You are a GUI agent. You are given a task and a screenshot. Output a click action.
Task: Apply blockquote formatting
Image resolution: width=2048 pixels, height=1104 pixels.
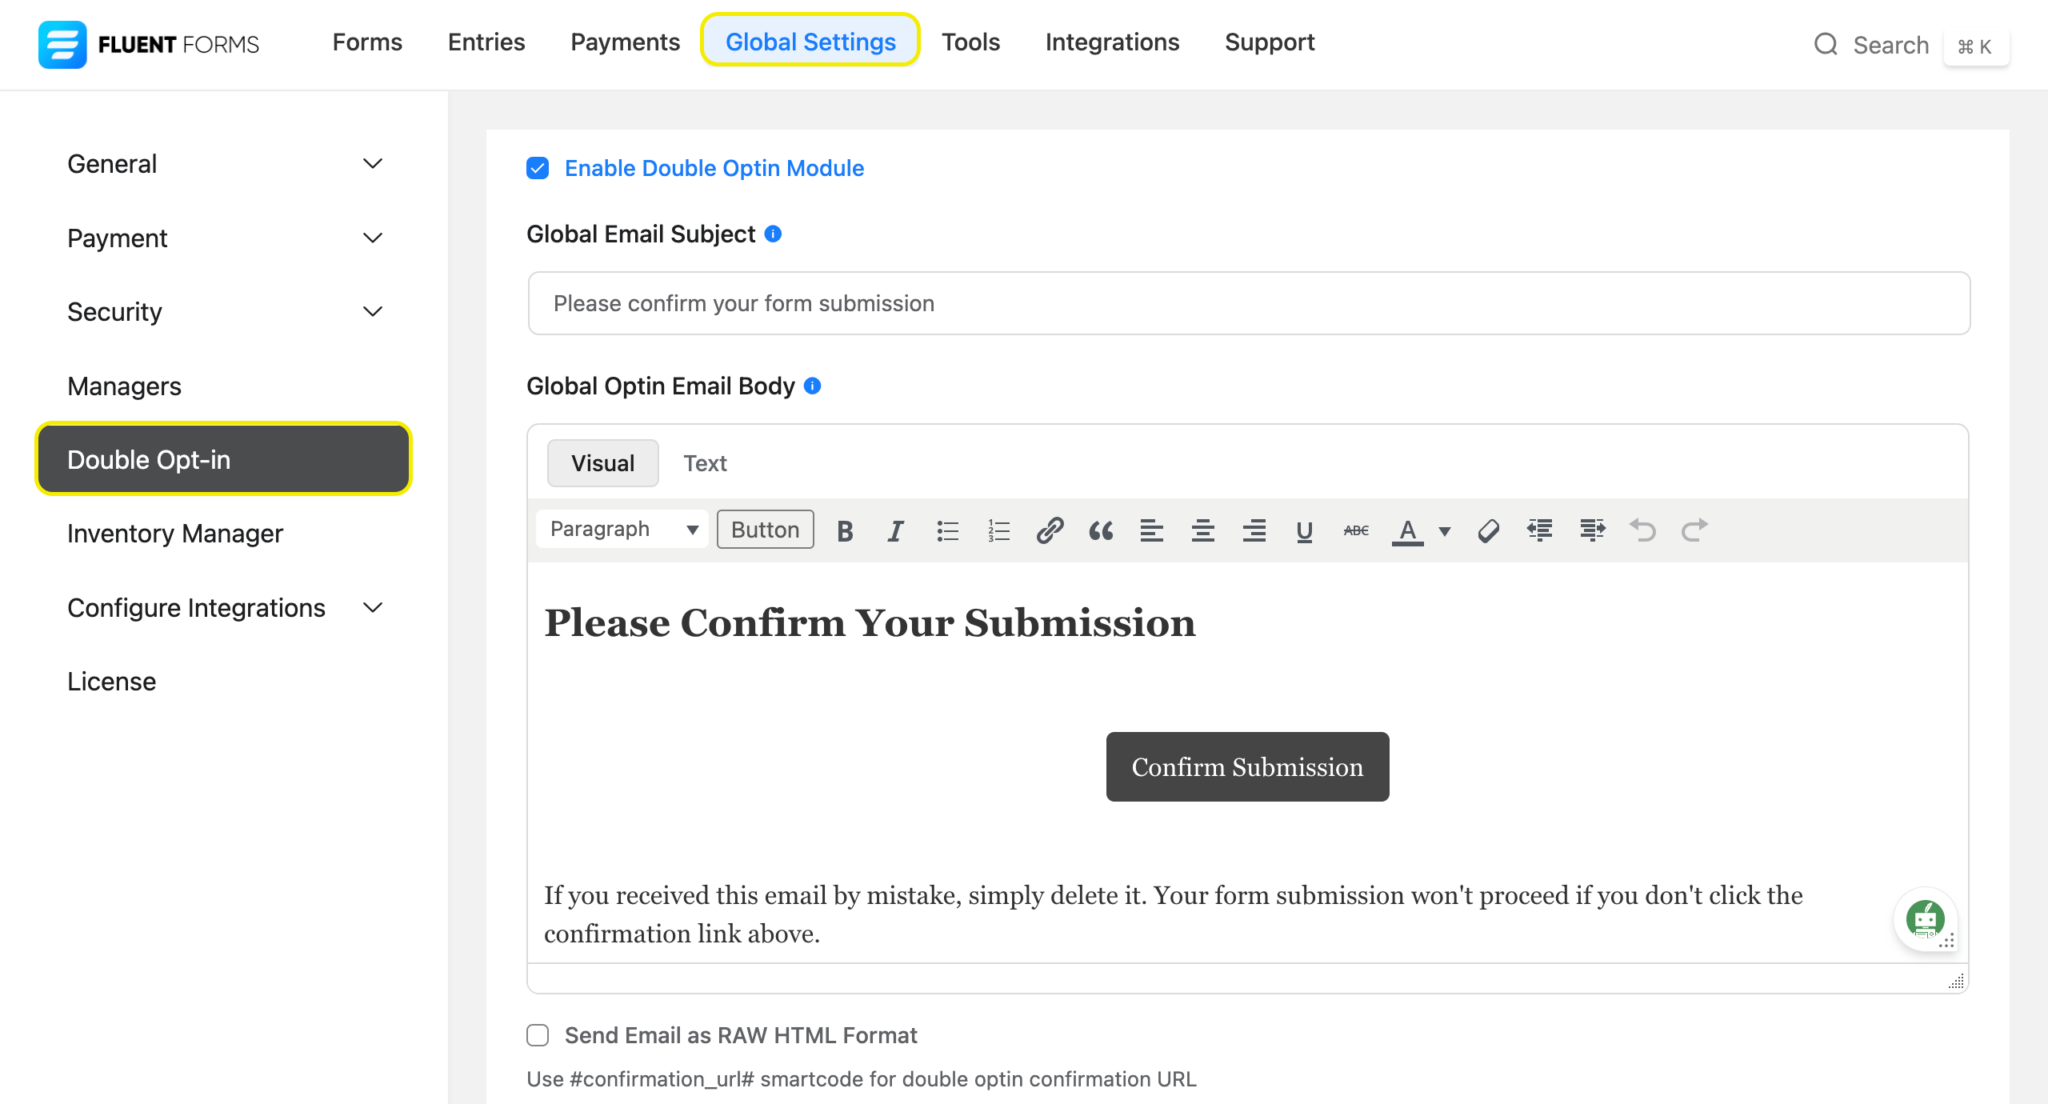pyautogui.click(x=1100, y=530)
